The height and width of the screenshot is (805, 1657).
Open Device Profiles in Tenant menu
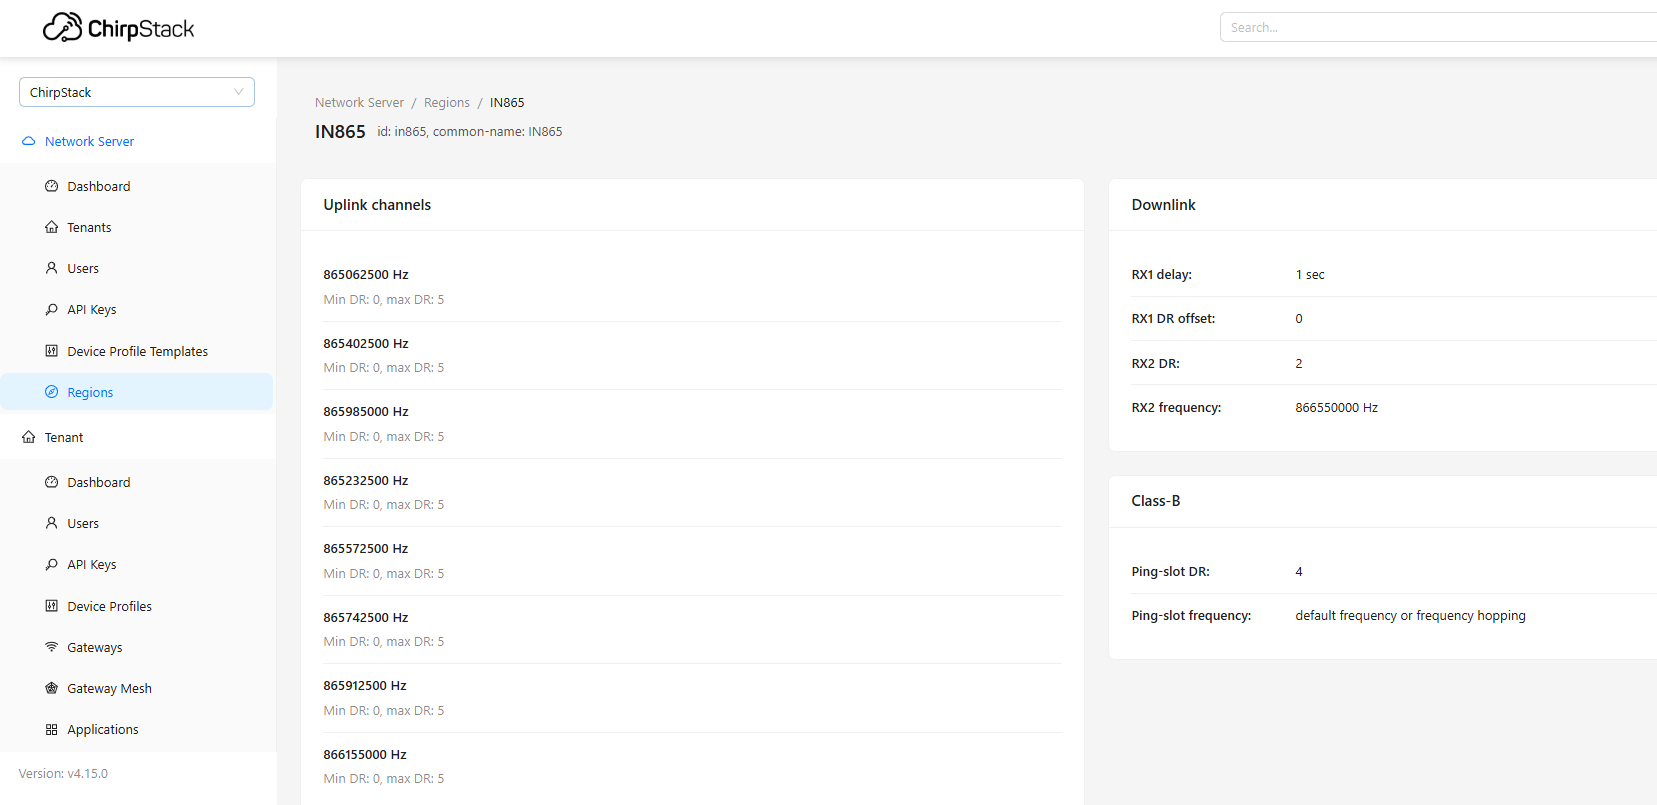point(109,606)
